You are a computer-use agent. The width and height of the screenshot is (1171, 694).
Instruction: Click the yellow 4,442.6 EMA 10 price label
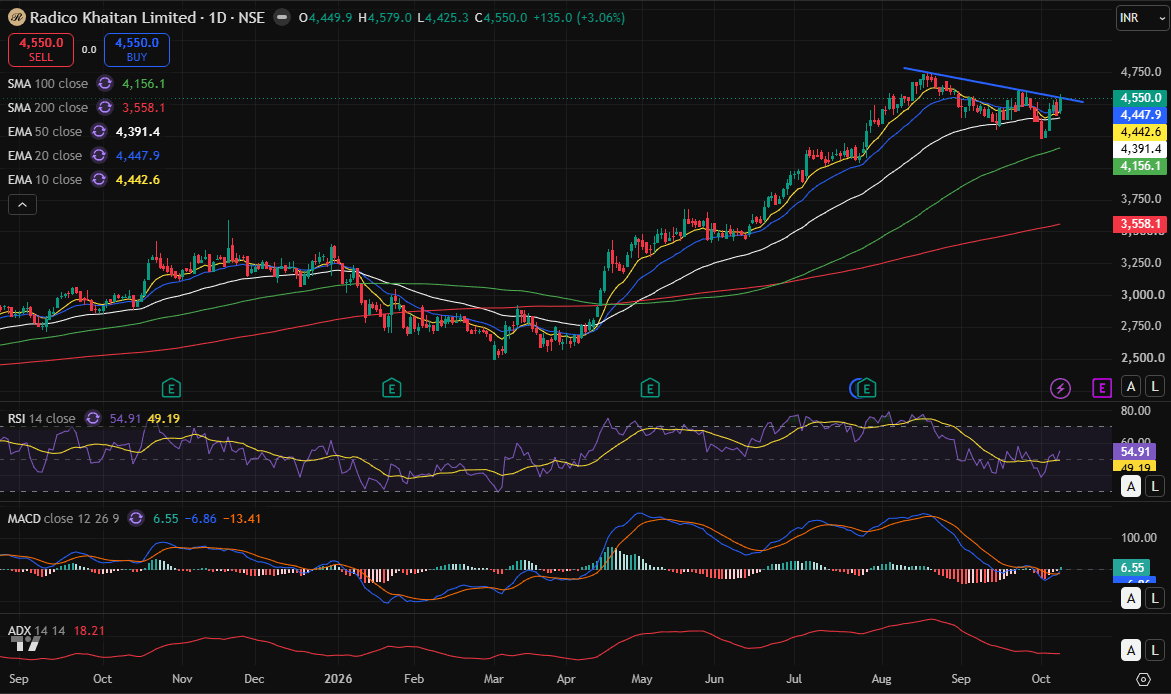1140,132
